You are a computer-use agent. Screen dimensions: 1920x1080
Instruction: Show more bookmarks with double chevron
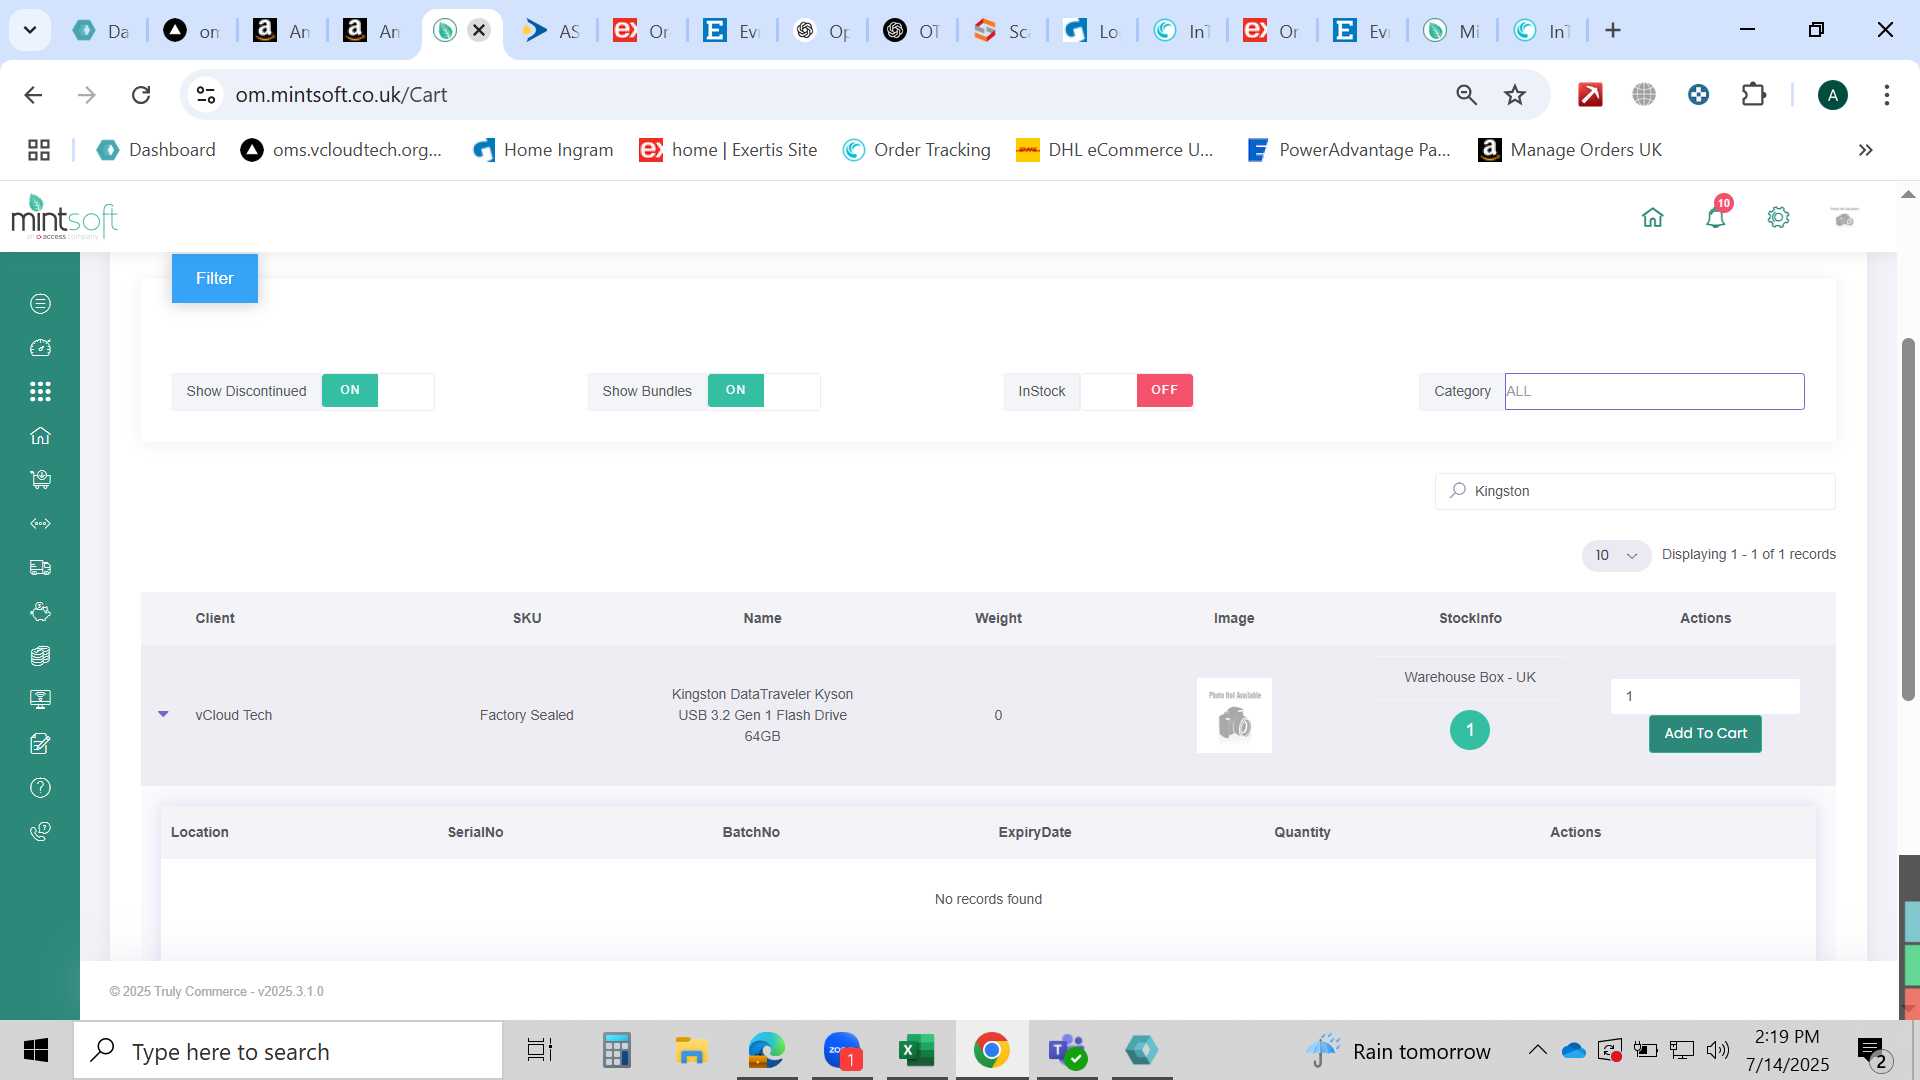[x=1865, y=150]
